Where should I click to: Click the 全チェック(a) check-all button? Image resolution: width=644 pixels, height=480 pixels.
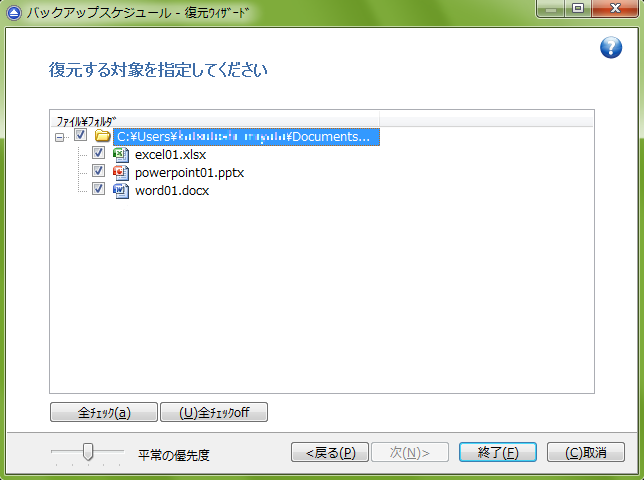[104, 412]
